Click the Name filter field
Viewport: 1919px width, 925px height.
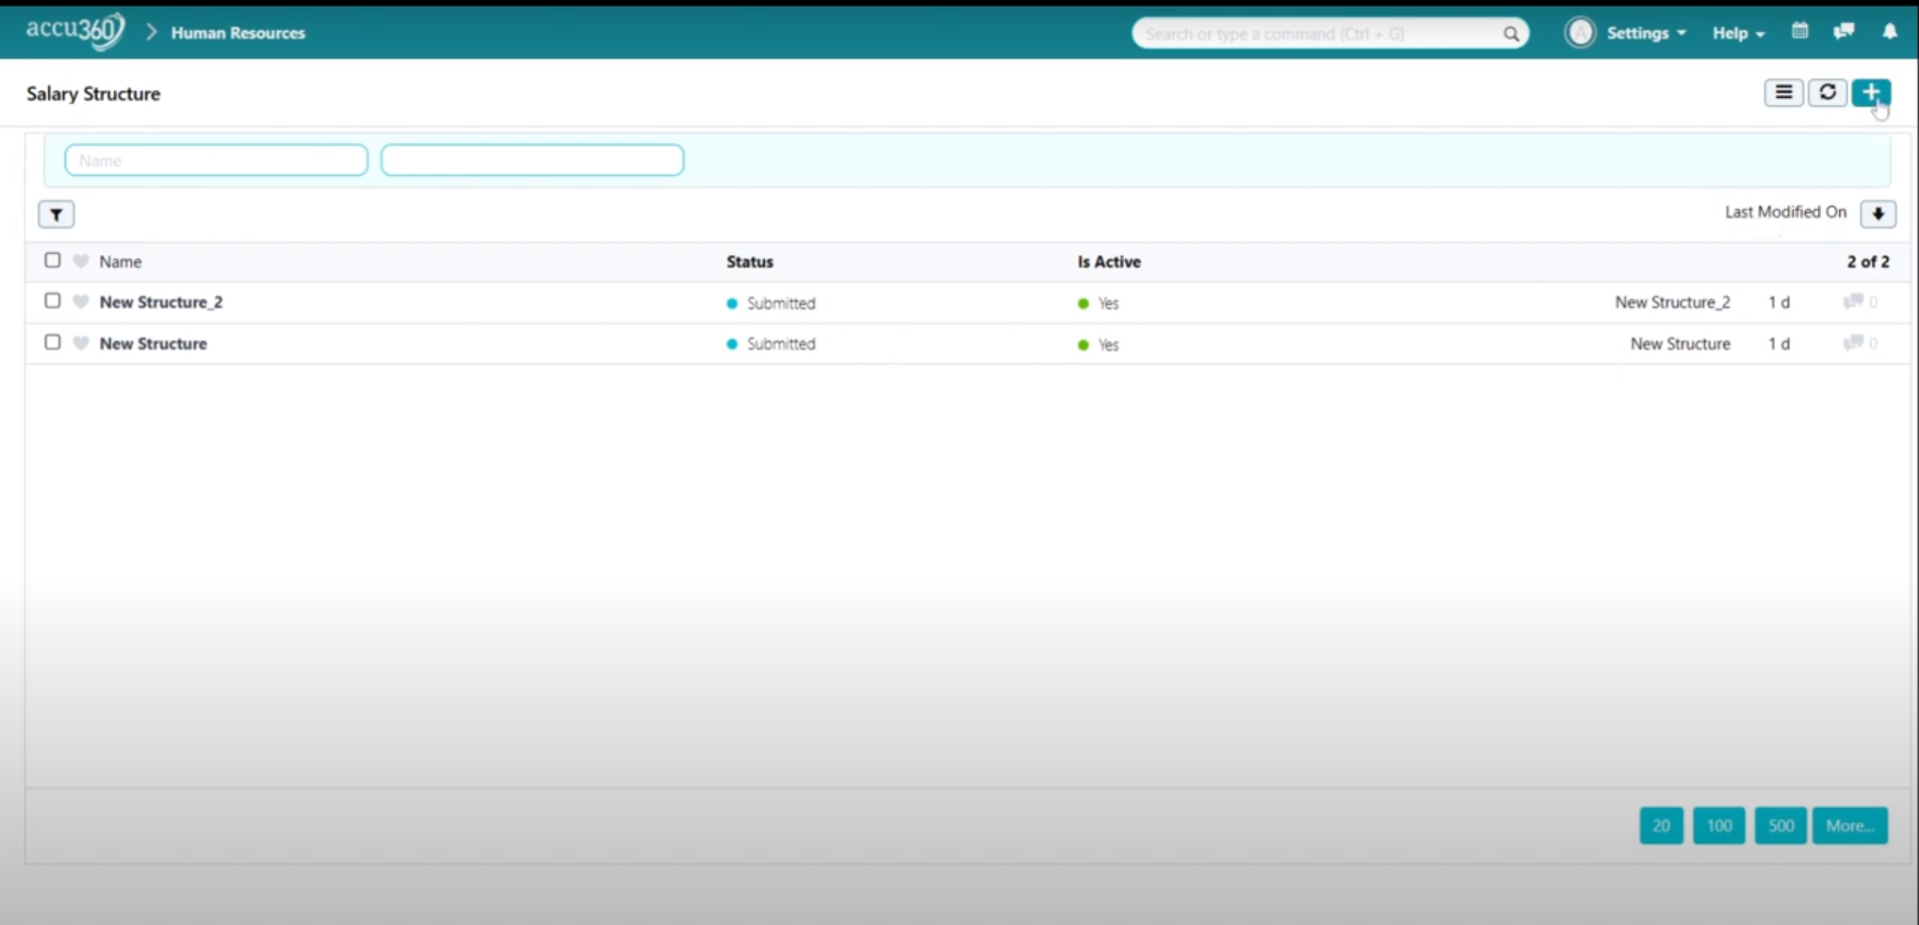[x=216, y=160]
